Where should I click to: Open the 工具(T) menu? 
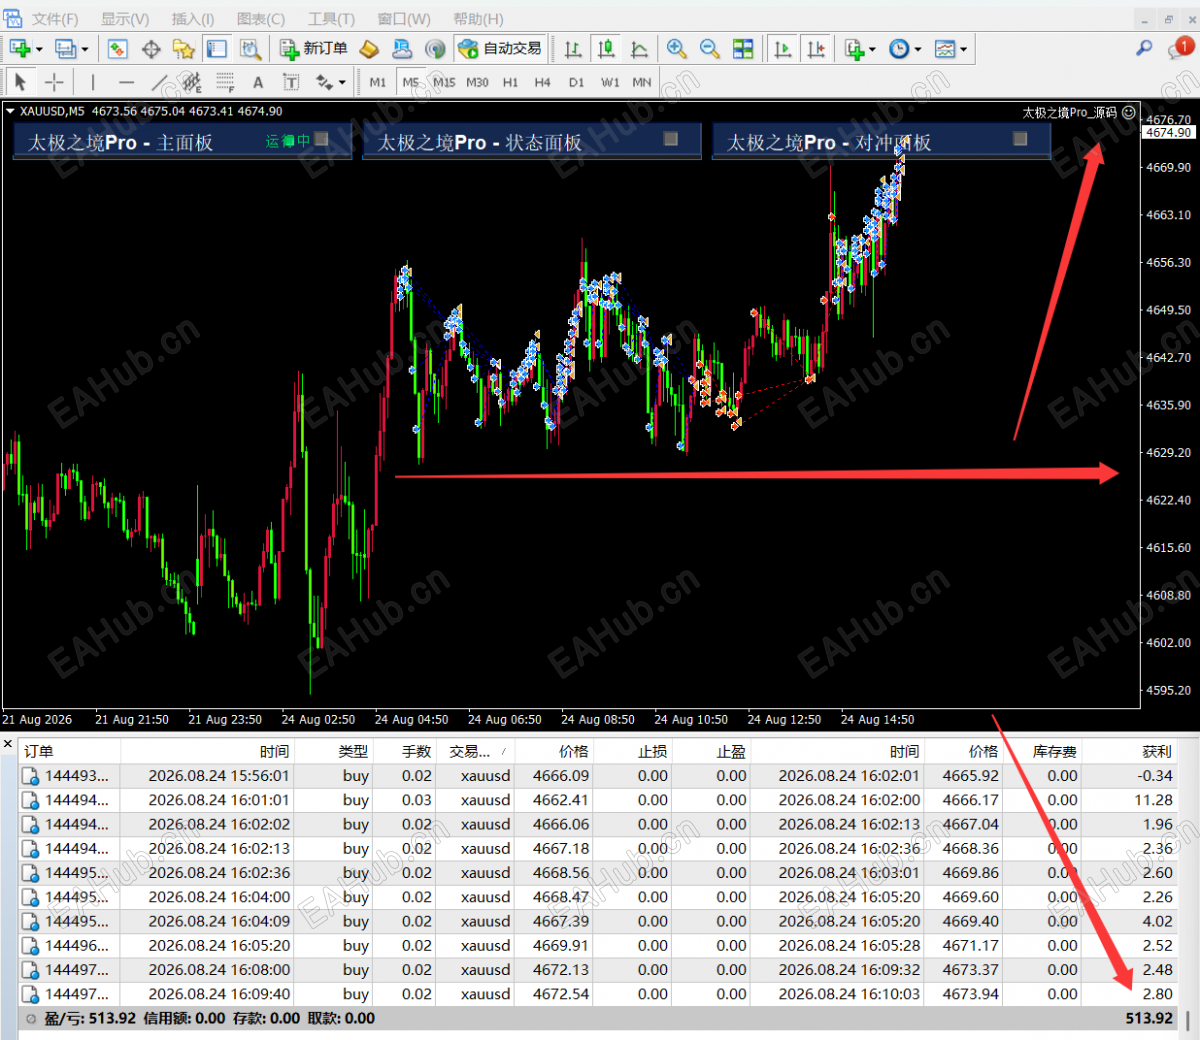[x=331, y=19]
